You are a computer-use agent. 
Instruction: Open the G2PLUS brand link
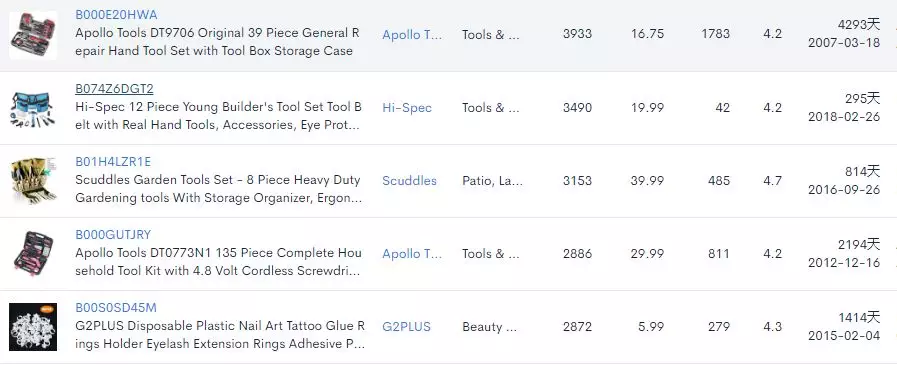[407, 327]
